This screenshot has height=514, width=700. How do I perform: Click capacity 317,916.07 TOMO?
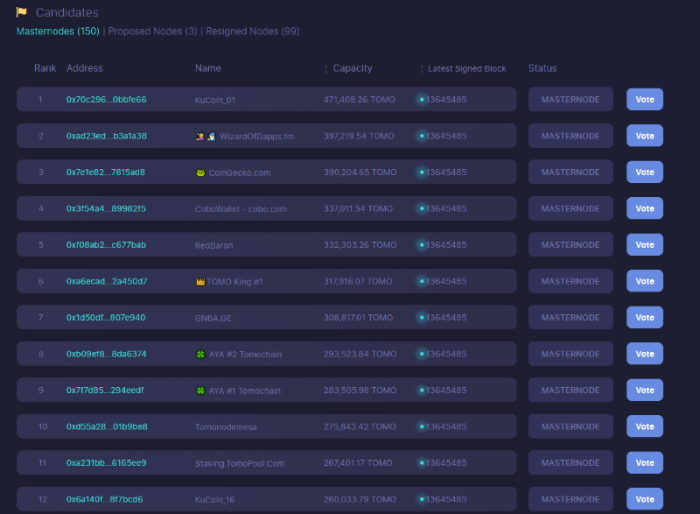coord(358,281)
